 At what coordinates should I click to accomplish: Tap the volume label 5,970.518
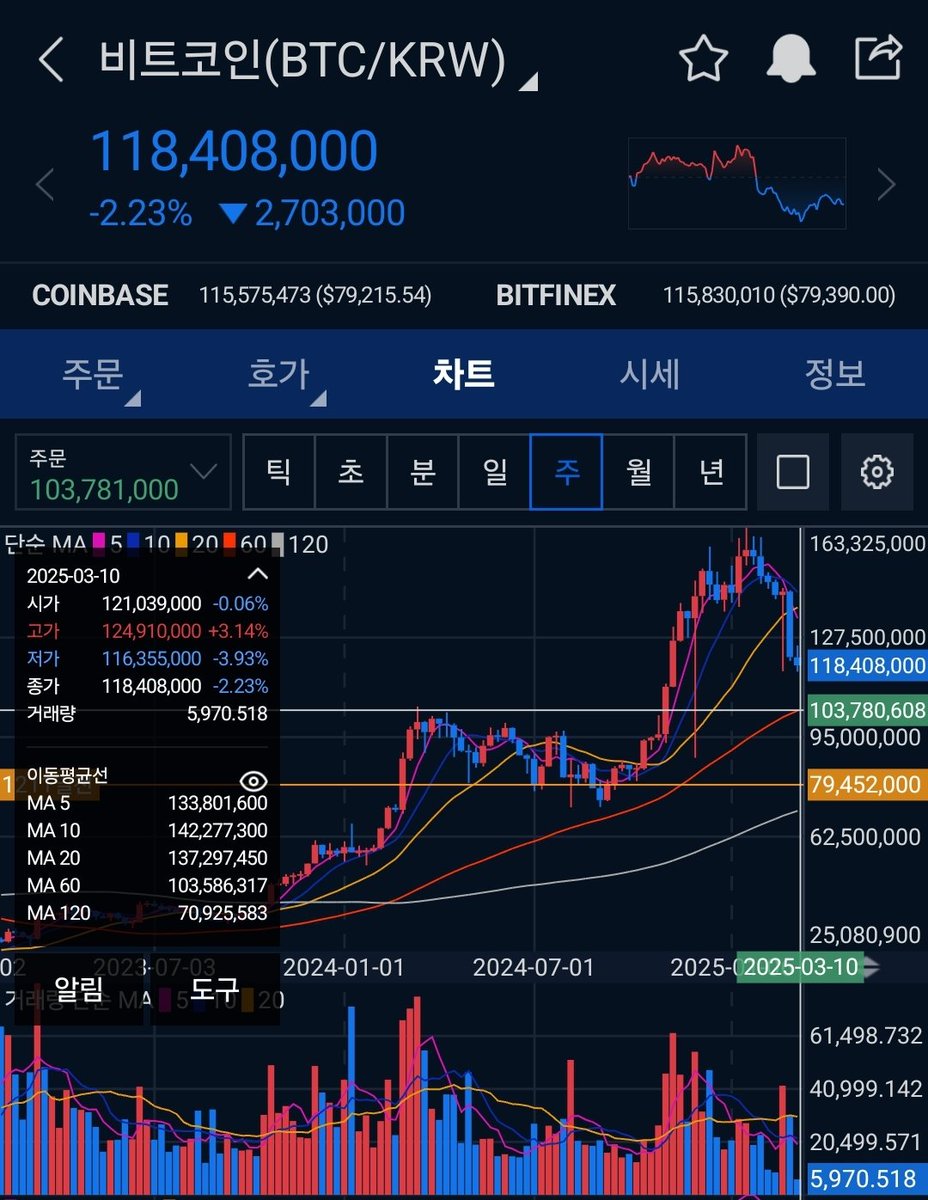[x=867, y=1178]
